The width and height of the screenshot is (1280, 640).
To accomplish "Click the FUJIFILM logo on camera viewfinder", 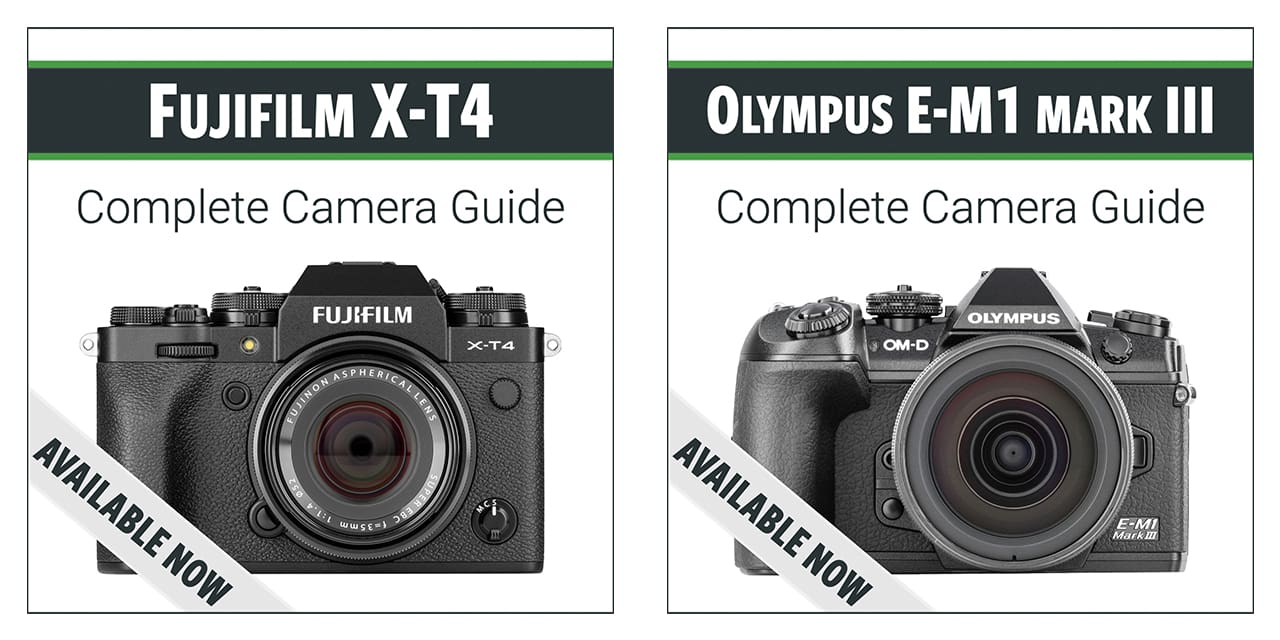I will [x=362, y=315].
